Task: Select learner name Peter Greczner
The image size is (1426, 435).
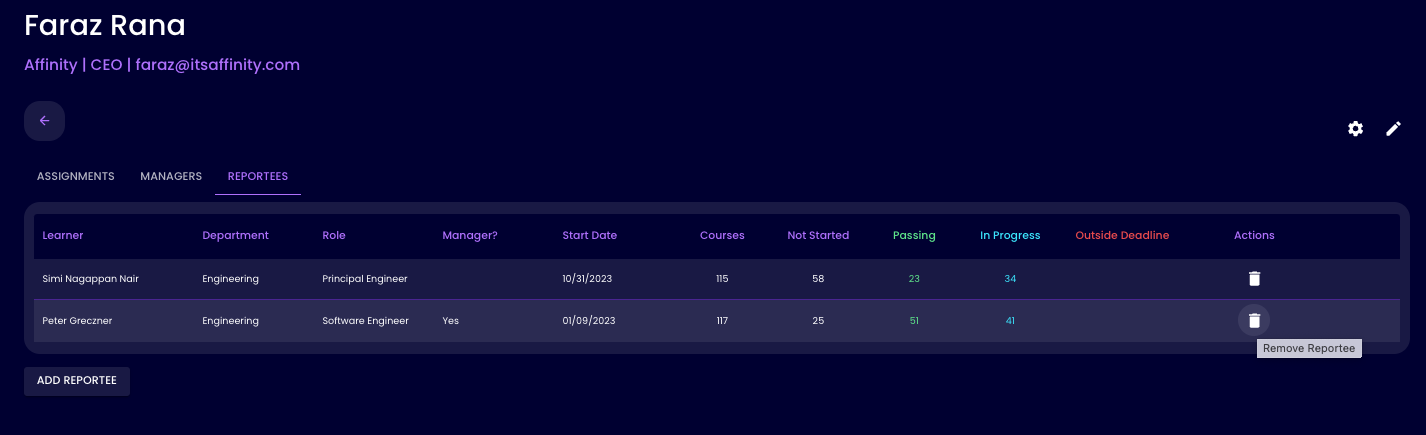Action: 76,321
